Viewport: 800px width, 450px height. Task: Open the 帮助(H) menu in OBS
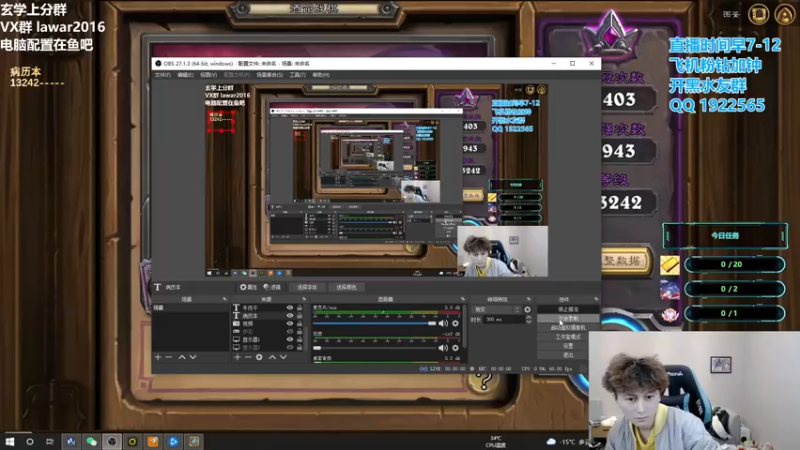[x=321, y=75]
